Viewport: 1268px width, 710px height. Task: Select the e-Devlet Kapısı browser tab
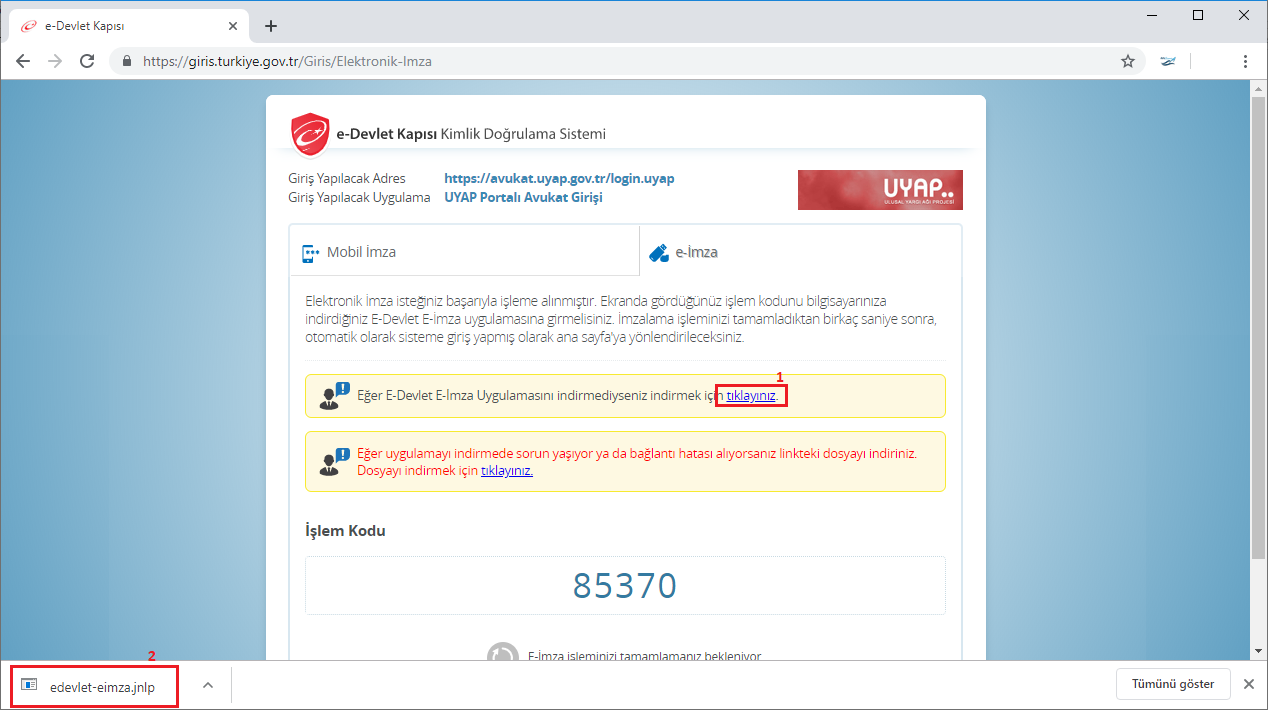[130, 26]
